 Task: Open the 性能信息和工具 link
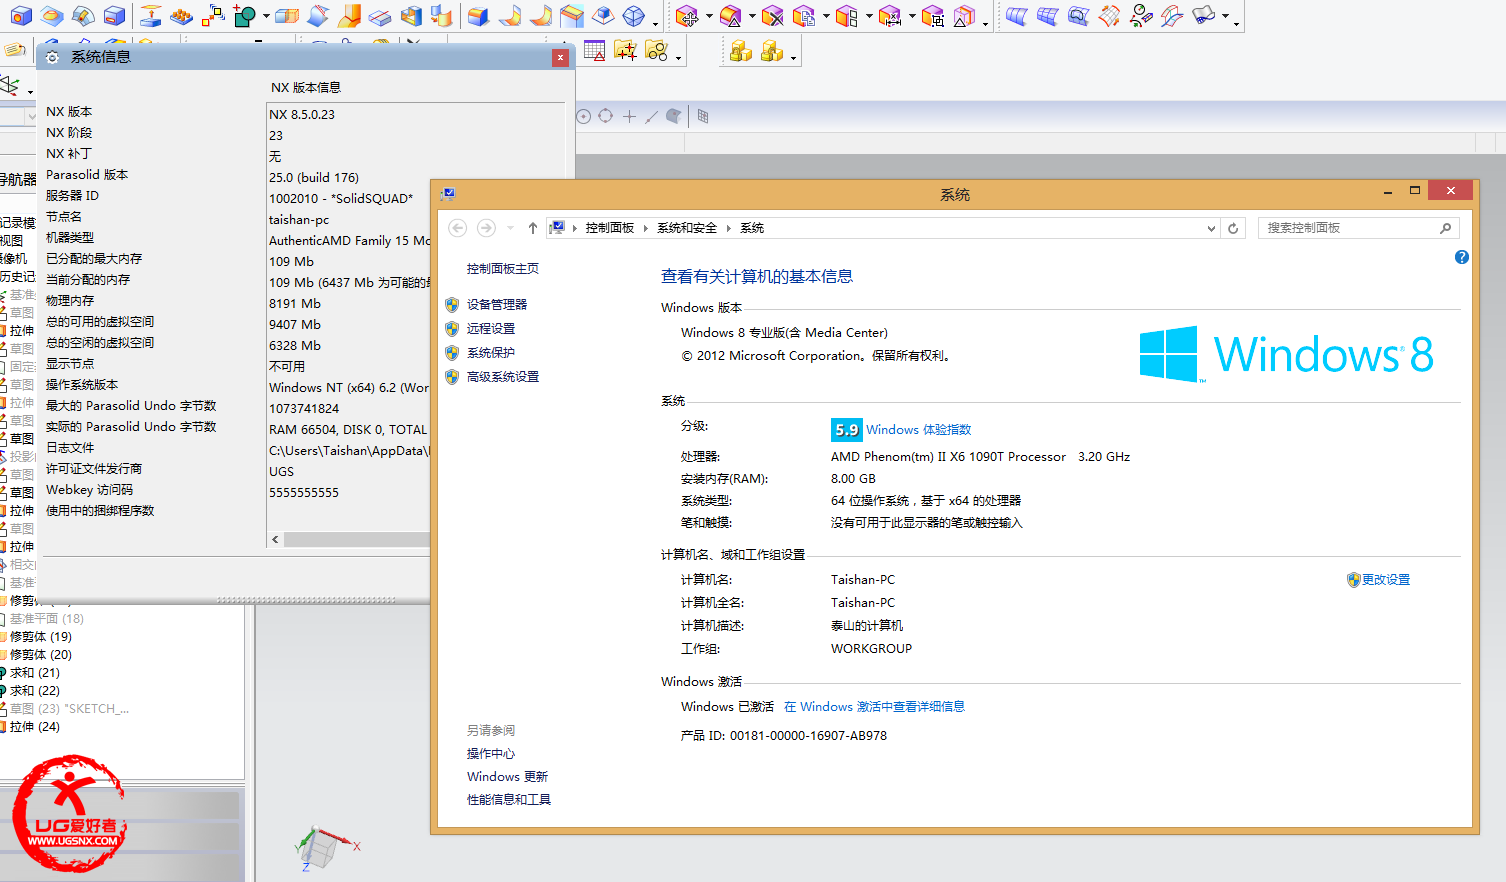coord(509,800)
